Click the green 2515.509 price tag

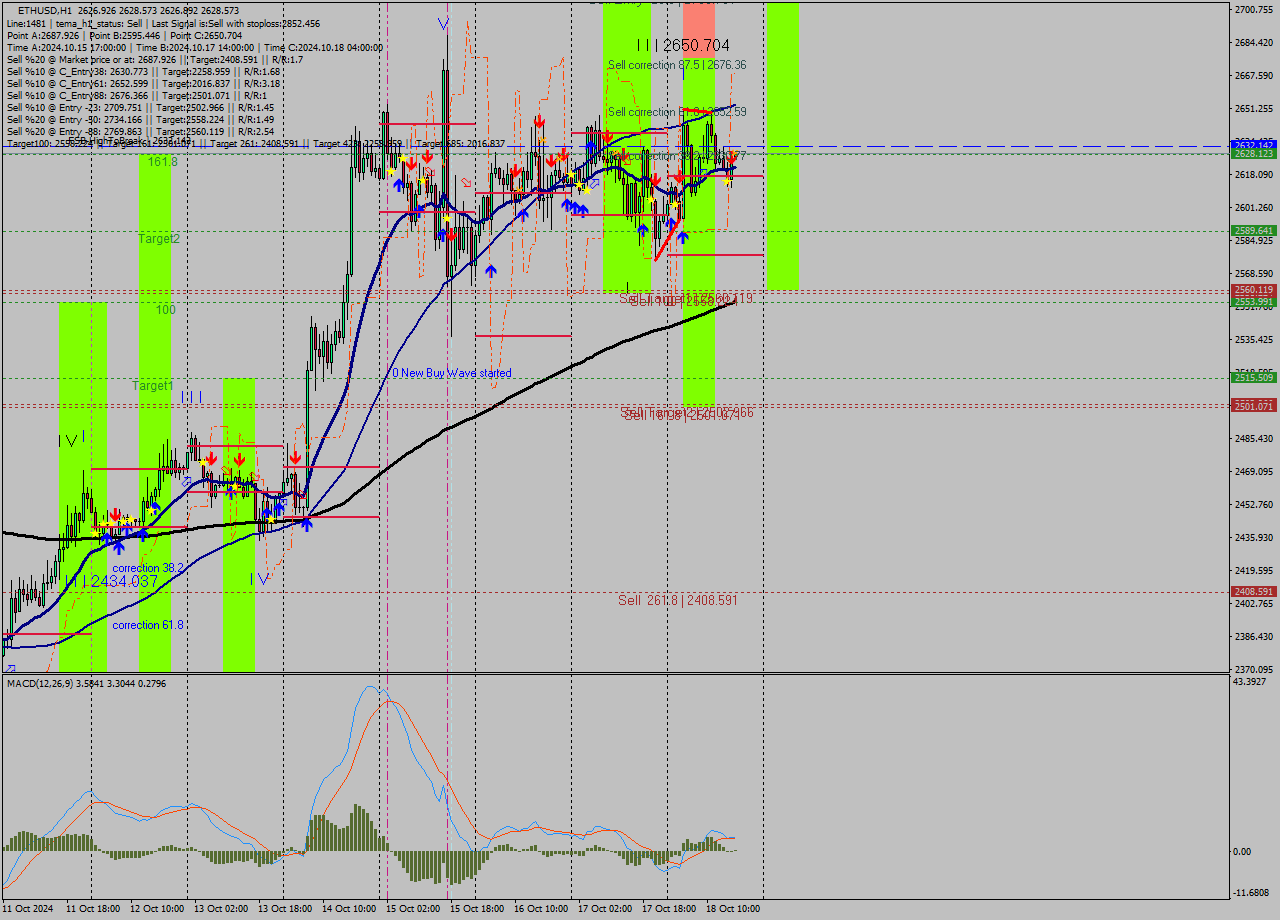[1253, 377]
